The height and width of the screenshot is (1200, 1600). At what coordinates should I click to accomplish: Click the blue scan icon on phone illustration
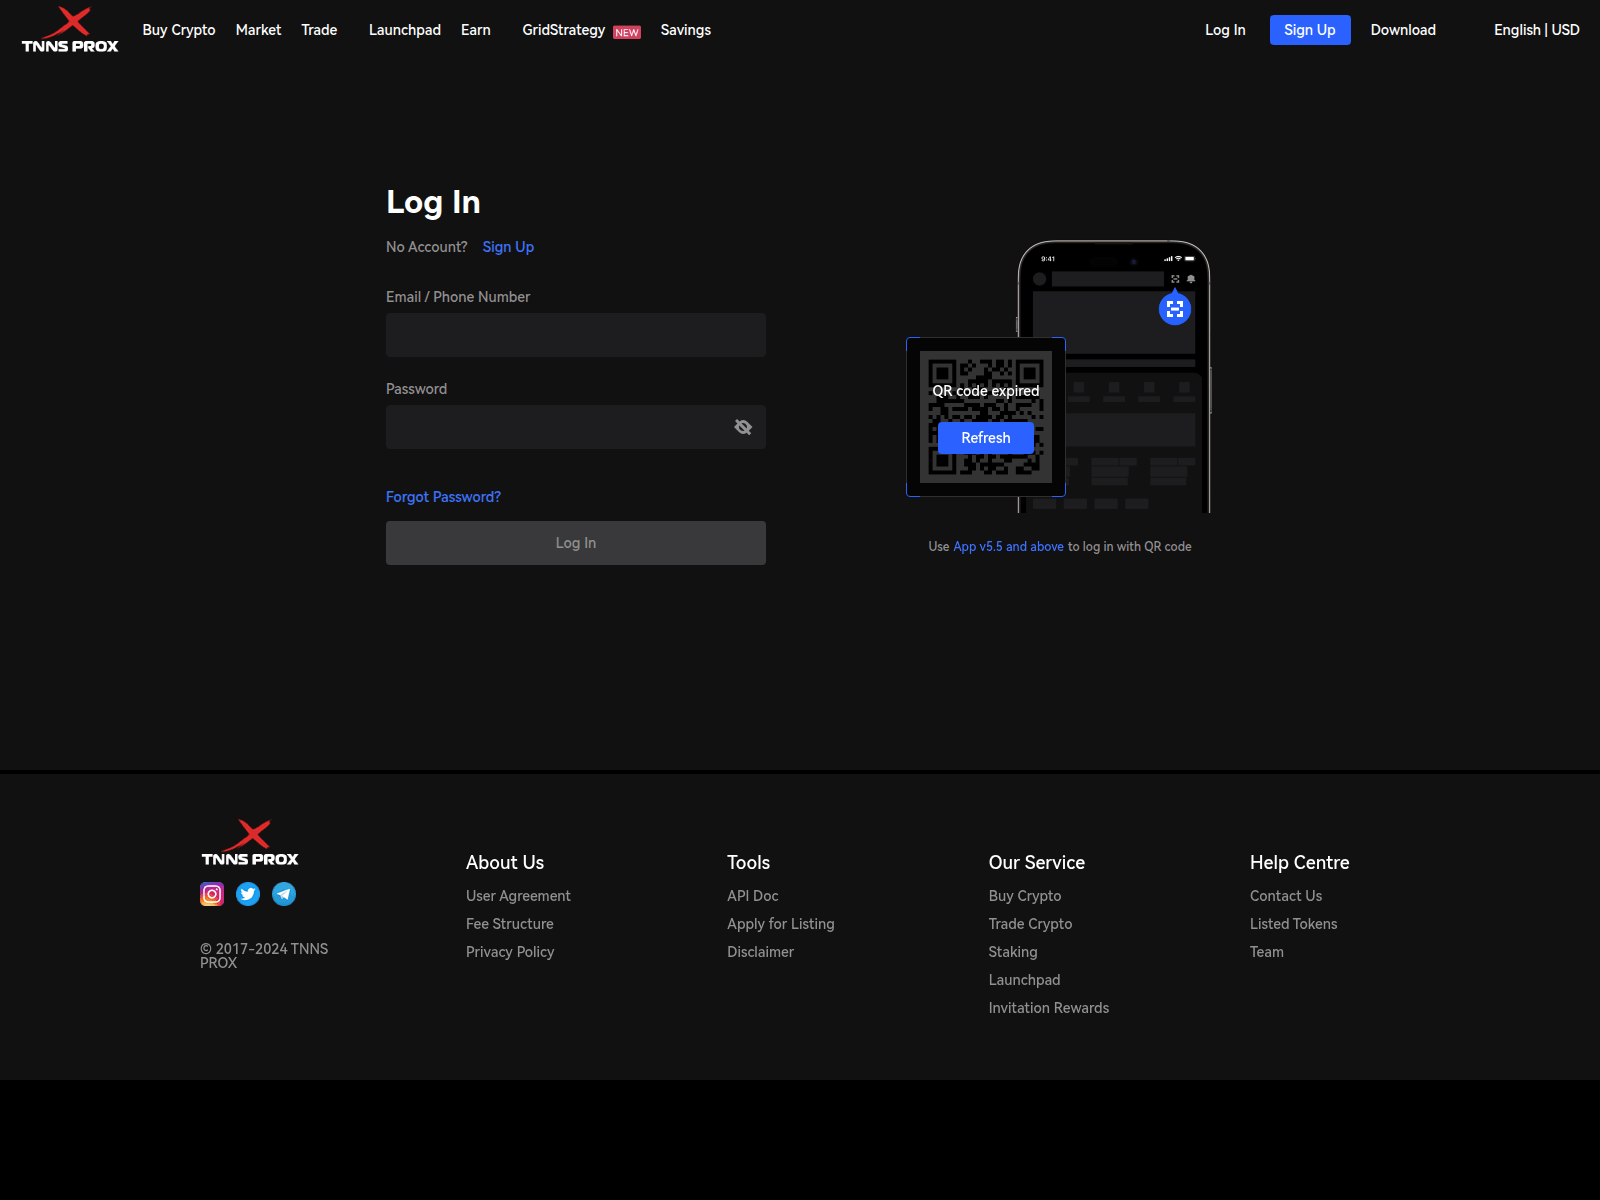(x=1175, y=309)
